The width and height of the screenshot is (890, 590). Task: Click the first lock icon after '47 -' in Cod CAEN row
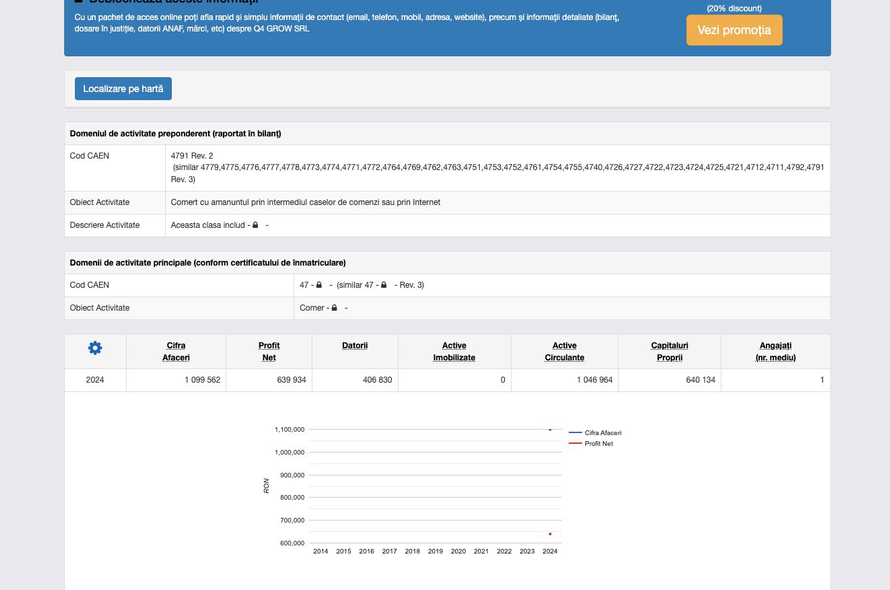pos(319,285)
